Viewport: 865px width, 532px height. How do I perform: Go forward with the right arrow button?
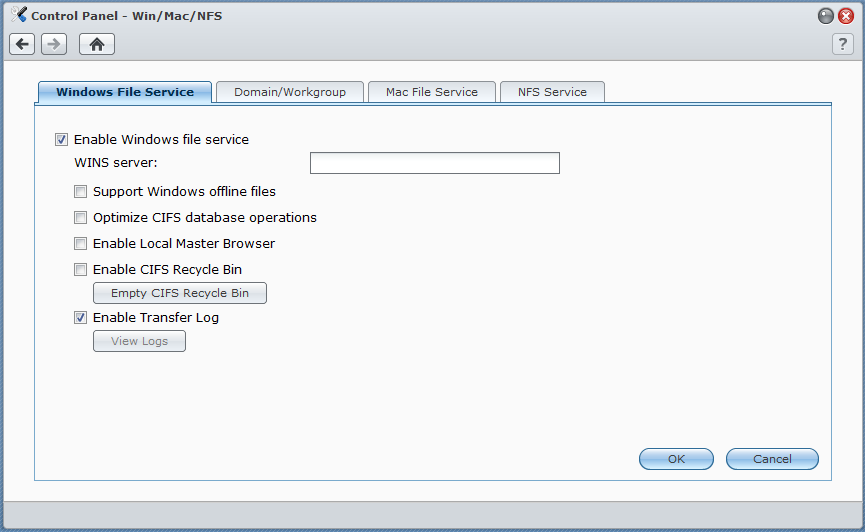(54, 44)
